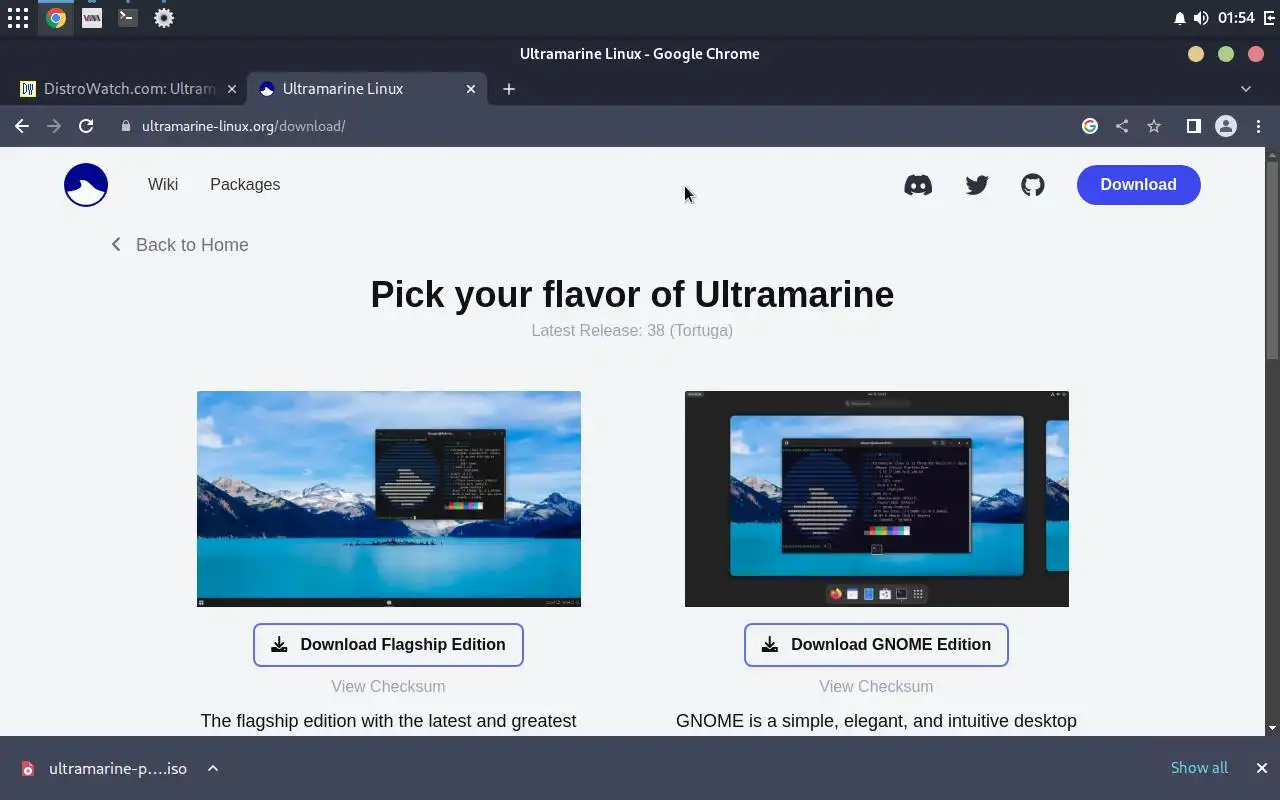Click 'Latest Release: 38 (Tortuga)' text

632,330
